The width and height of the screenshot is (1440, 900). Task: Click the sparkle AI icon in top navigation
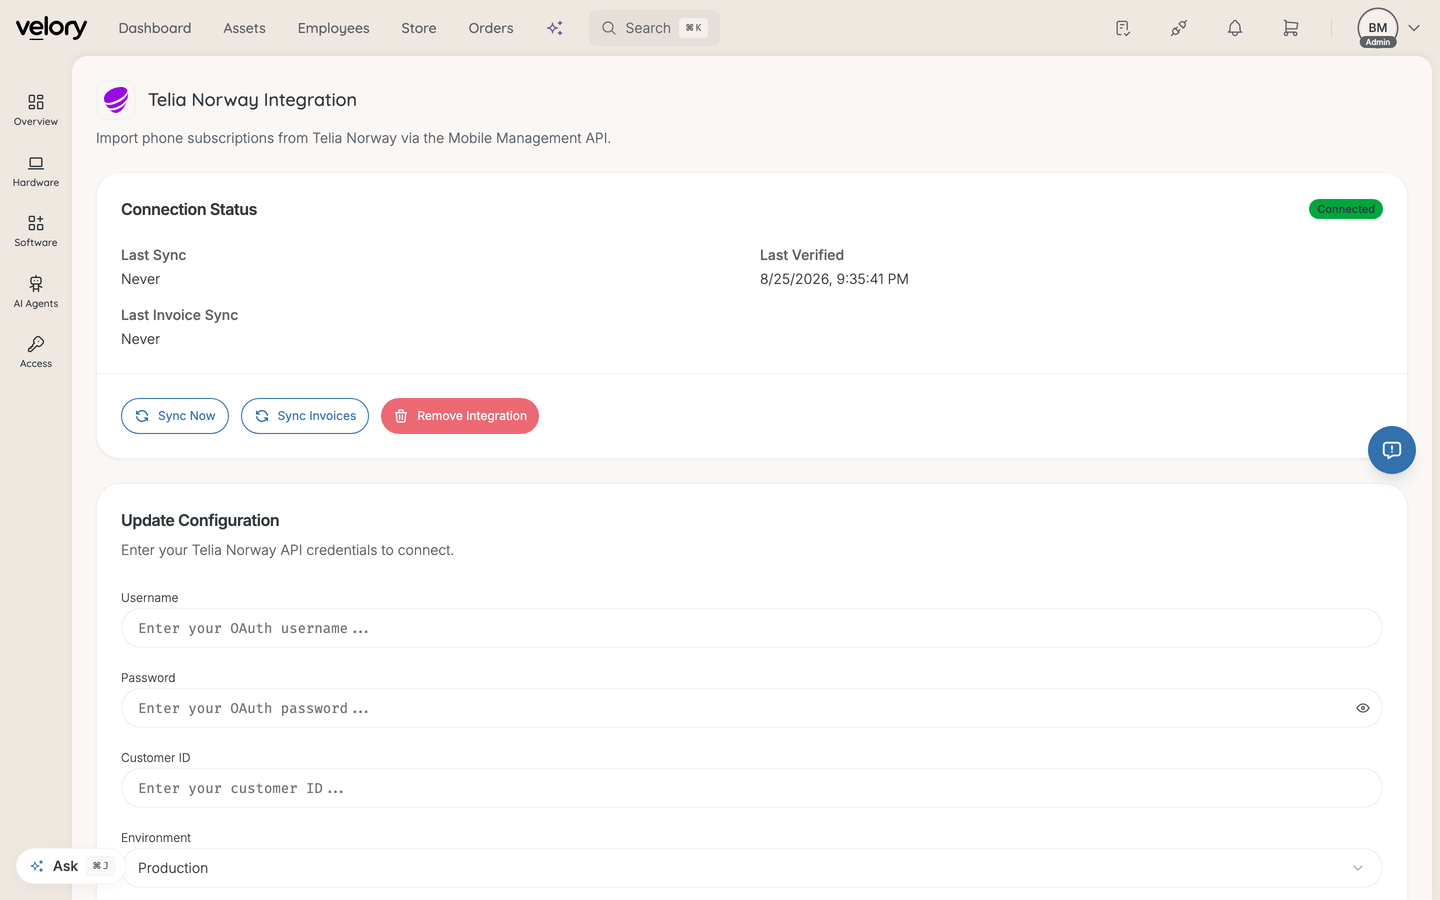click(555, 28)
